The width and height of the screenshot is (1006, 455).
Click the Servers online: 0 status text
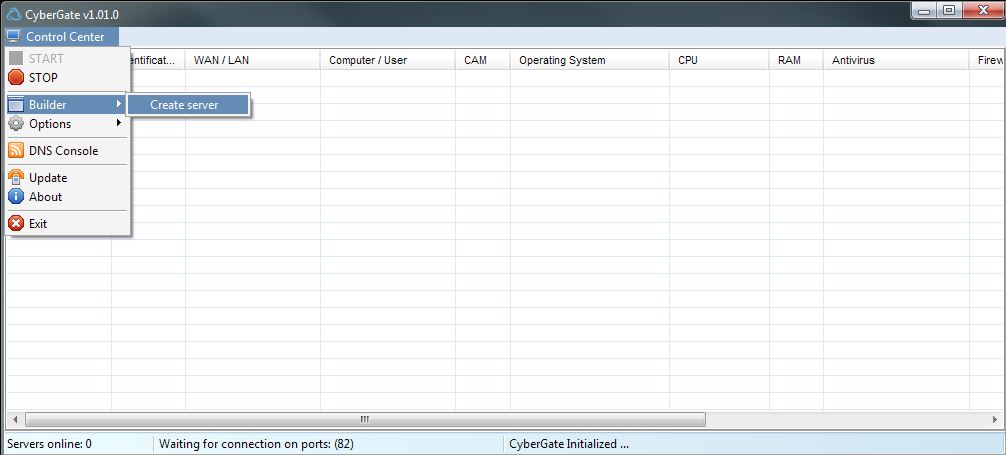coord(49,443)
